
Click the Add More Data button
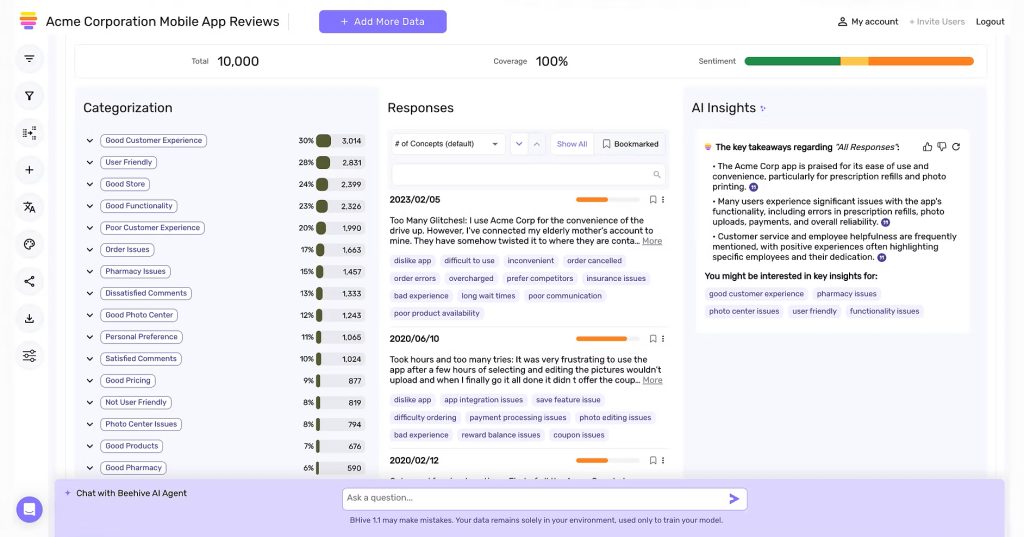(383, 22)
